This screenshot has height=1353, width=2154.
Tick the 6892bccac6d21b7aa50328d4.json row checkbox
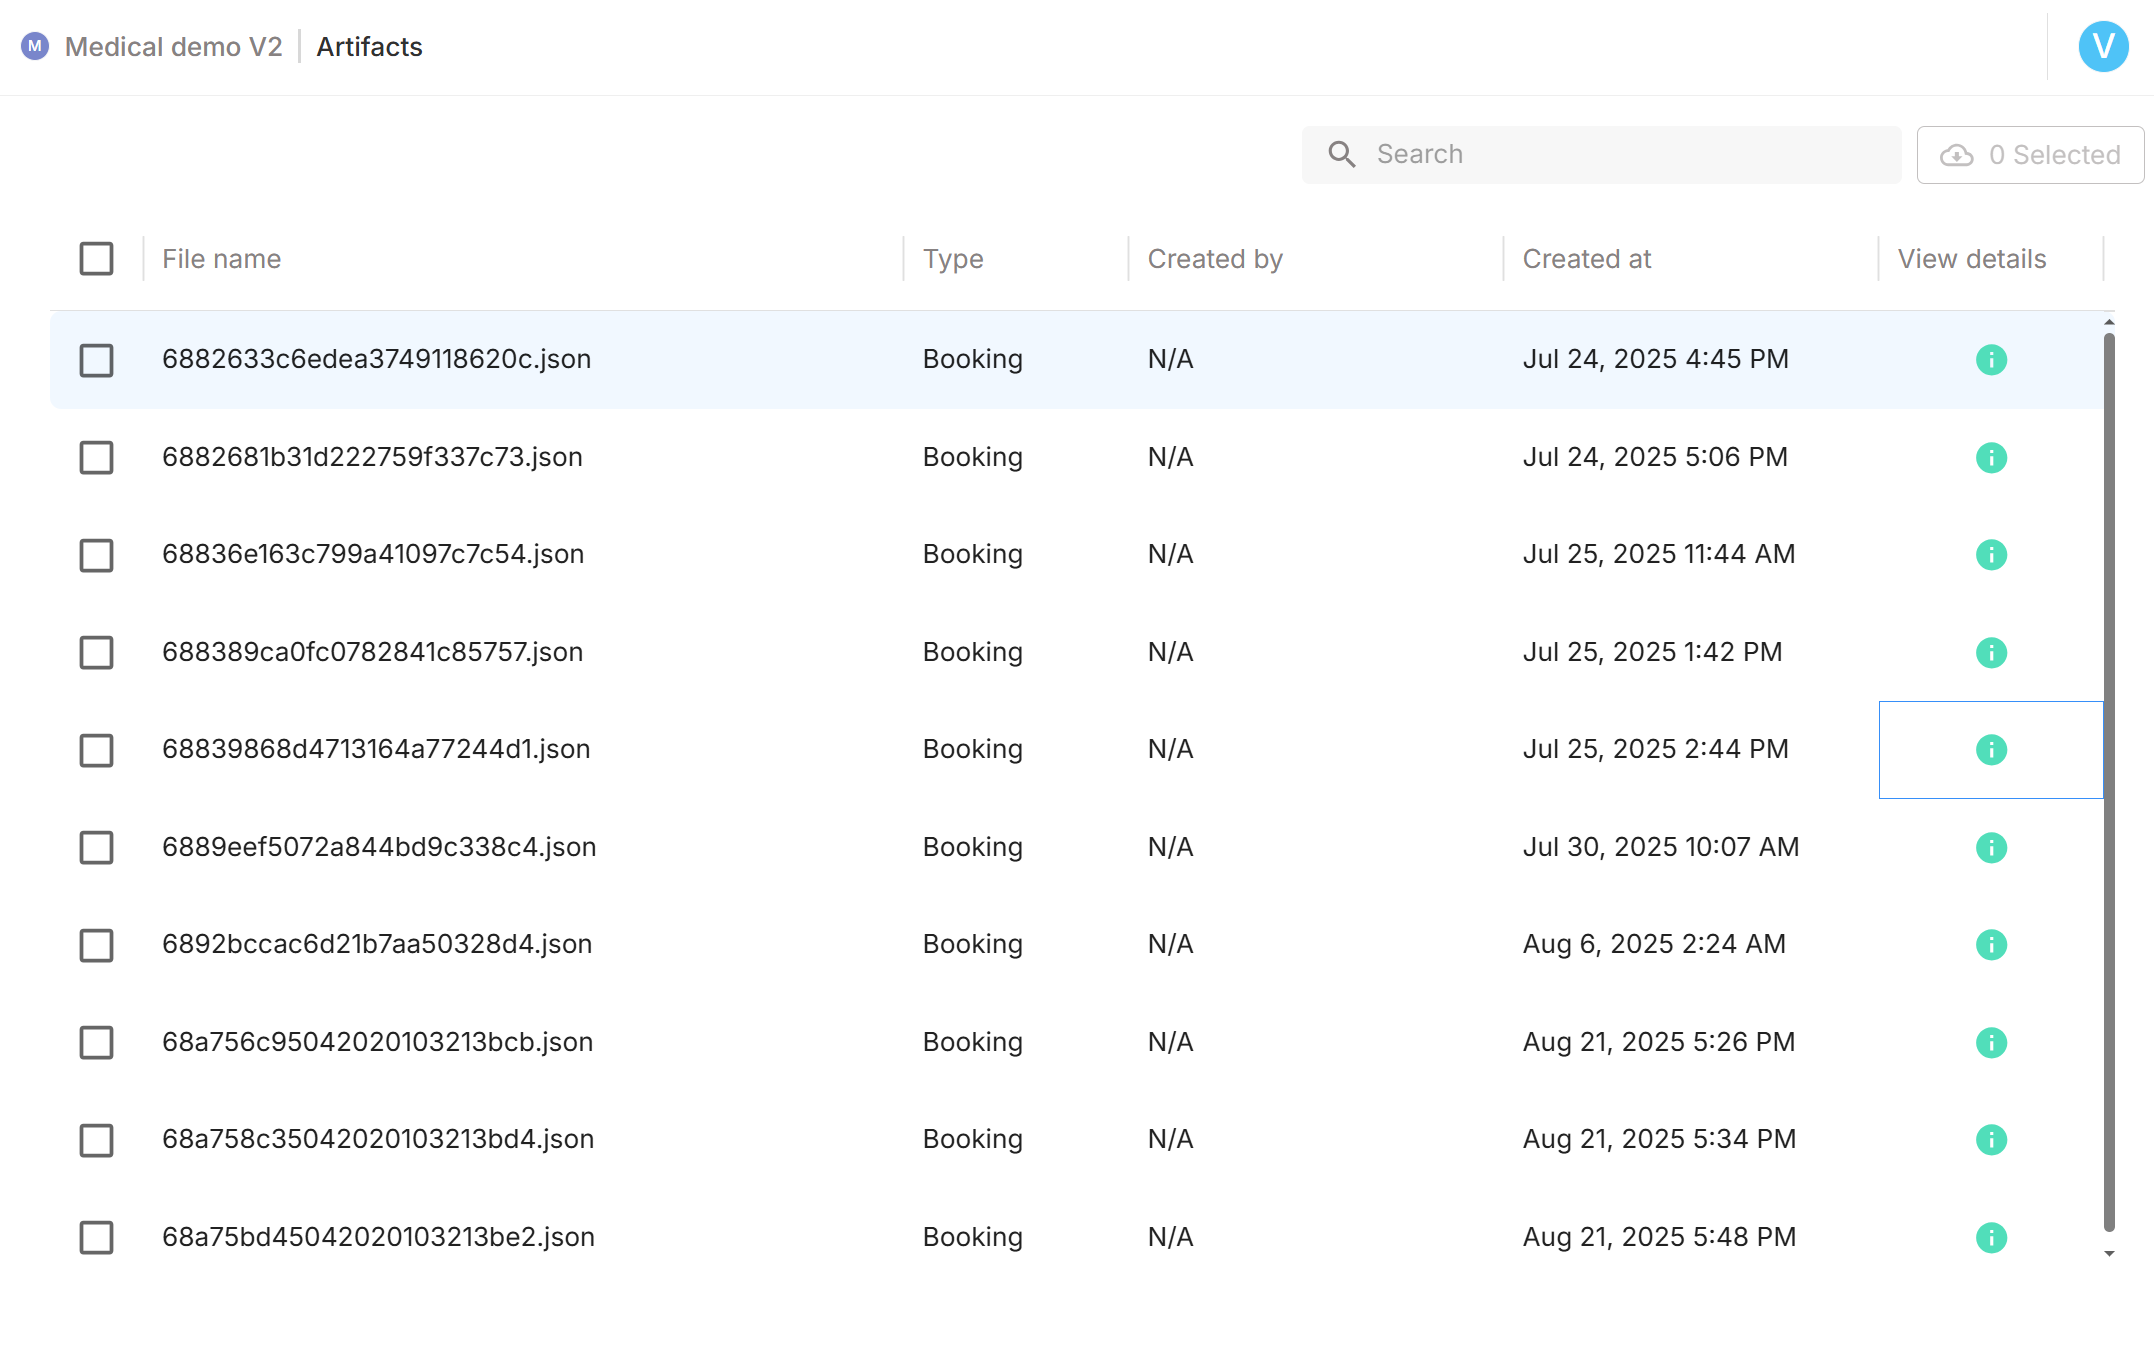tap(96, 945)
